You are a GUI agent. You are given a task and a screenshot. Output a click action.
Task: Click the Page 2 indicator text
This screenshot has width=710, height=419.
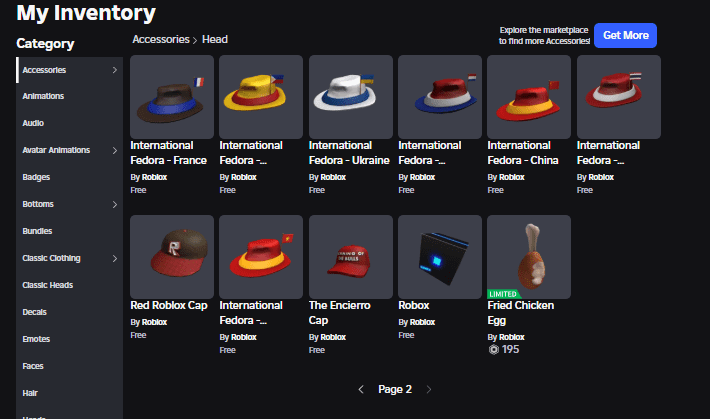(x=395, y=390)
